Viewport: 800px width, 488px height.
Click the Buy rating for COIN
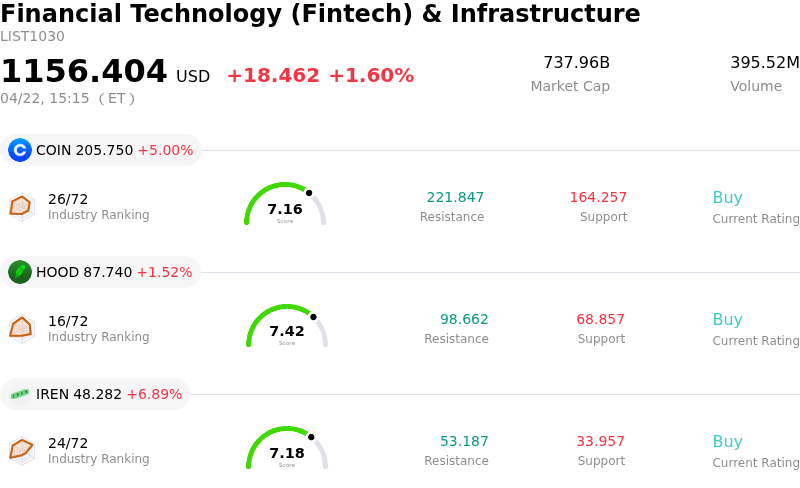pyautogui.click(x=727, y=198)
